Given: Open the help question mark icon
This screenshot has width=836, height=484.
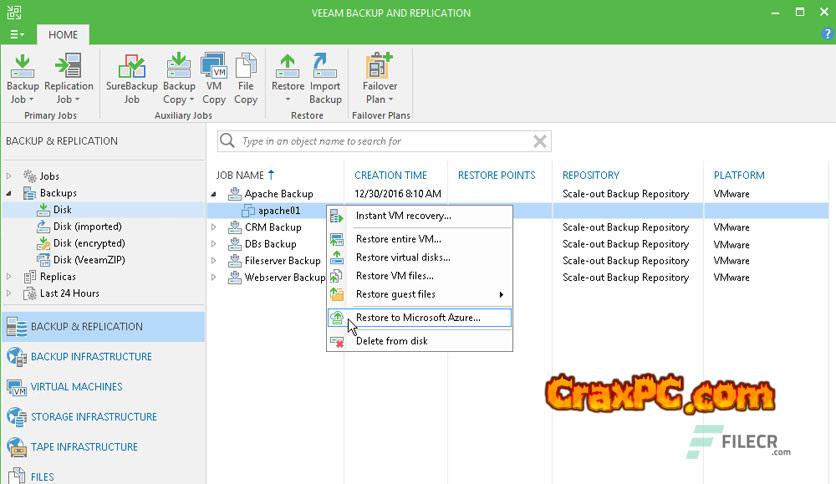Looking at the screenshot, I should coord(827,33).
